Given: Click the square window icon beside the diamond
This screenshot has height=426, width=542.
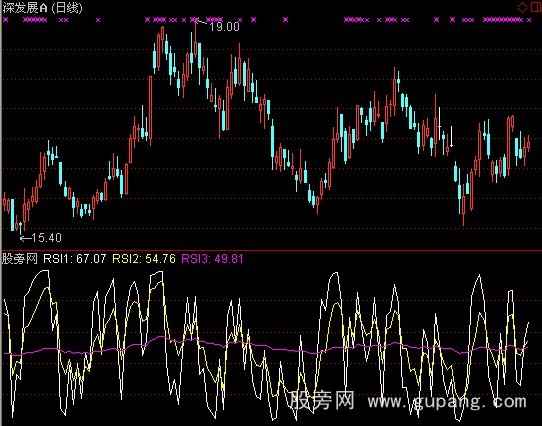Looking at the screenshot, I should tap(536, 7).
